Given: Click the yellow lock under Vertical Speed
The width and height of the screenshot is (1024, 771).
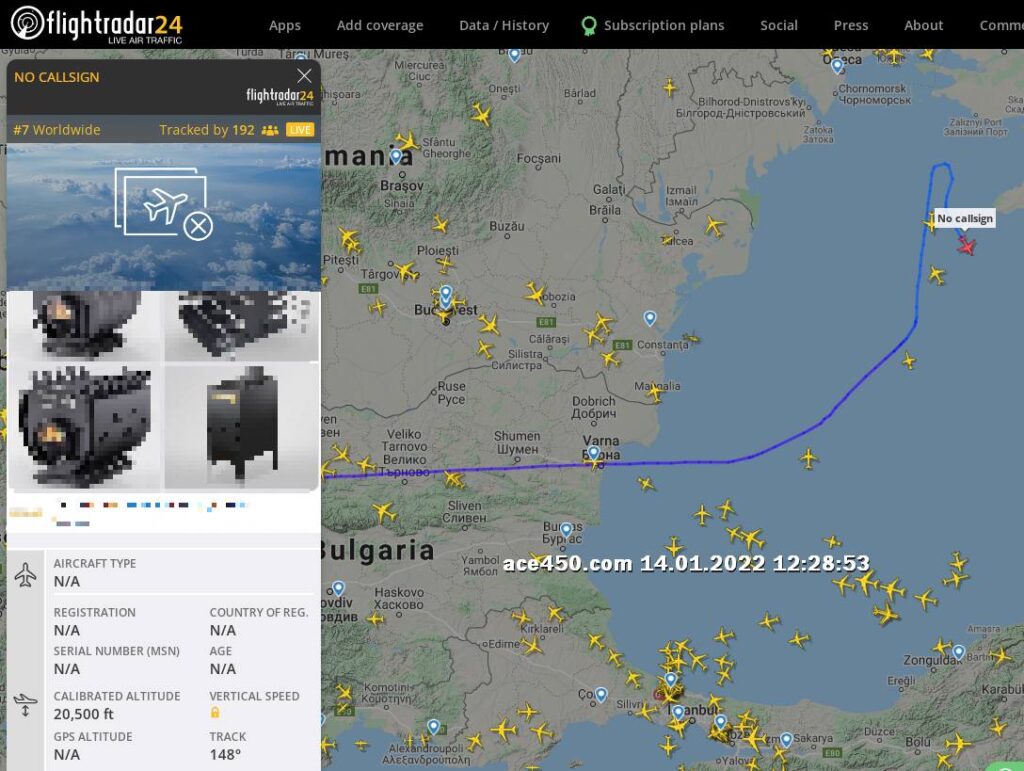Looking at the screenshot, I should click(215, 713).
